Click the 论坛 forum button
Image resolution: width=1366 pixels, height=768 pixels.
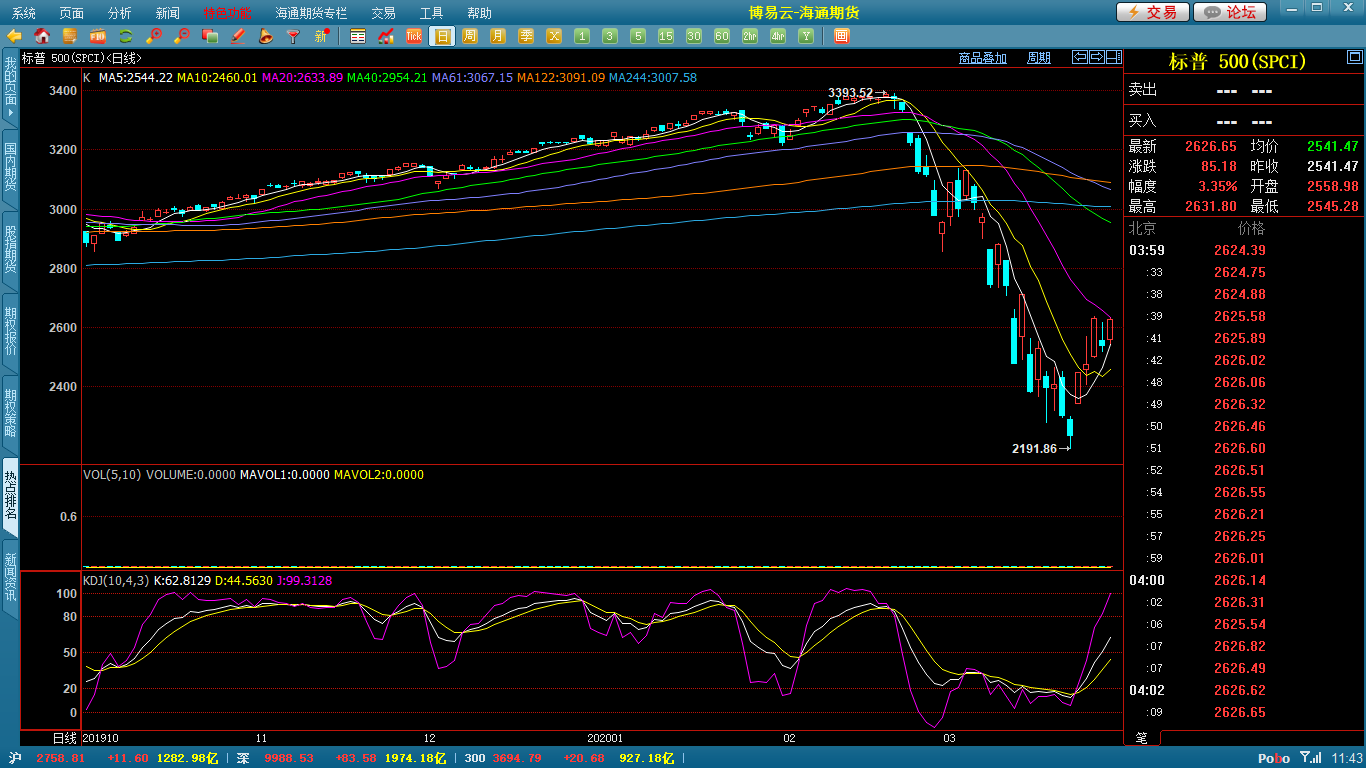(1230, 12)
